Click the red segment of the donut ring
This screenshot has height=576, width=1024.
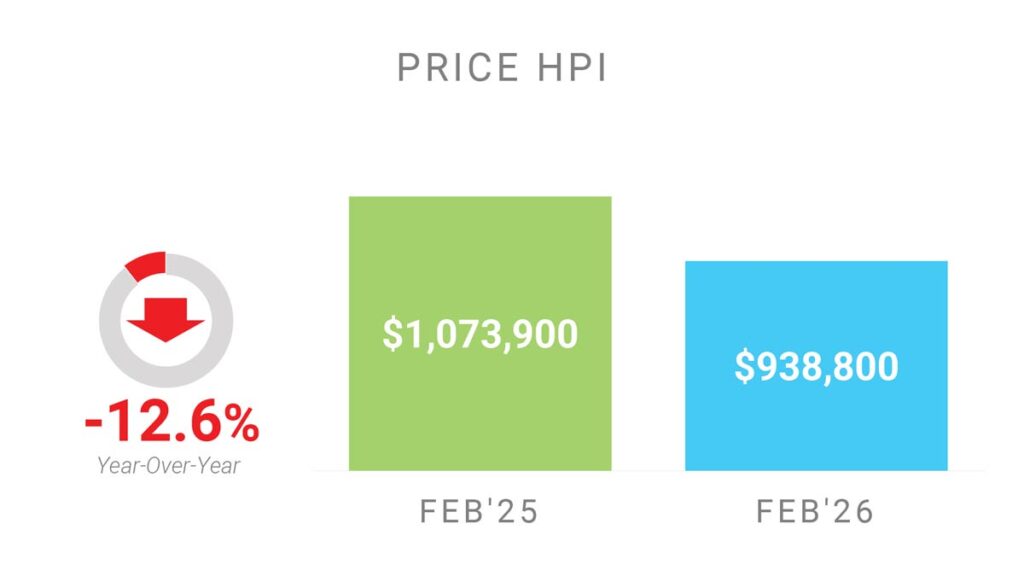tap(146, 266)
